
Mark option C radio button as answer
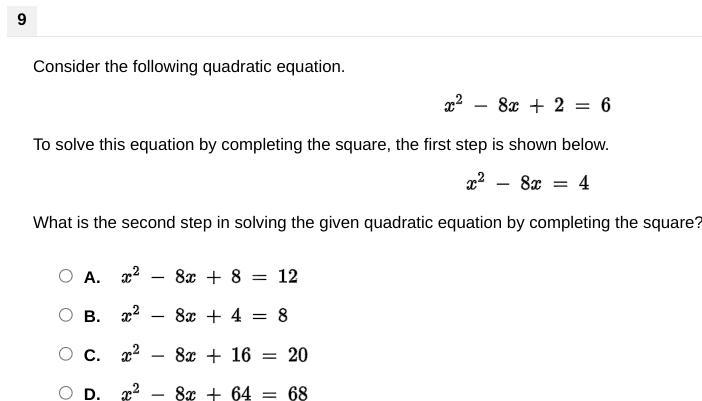tap(66, 354)
